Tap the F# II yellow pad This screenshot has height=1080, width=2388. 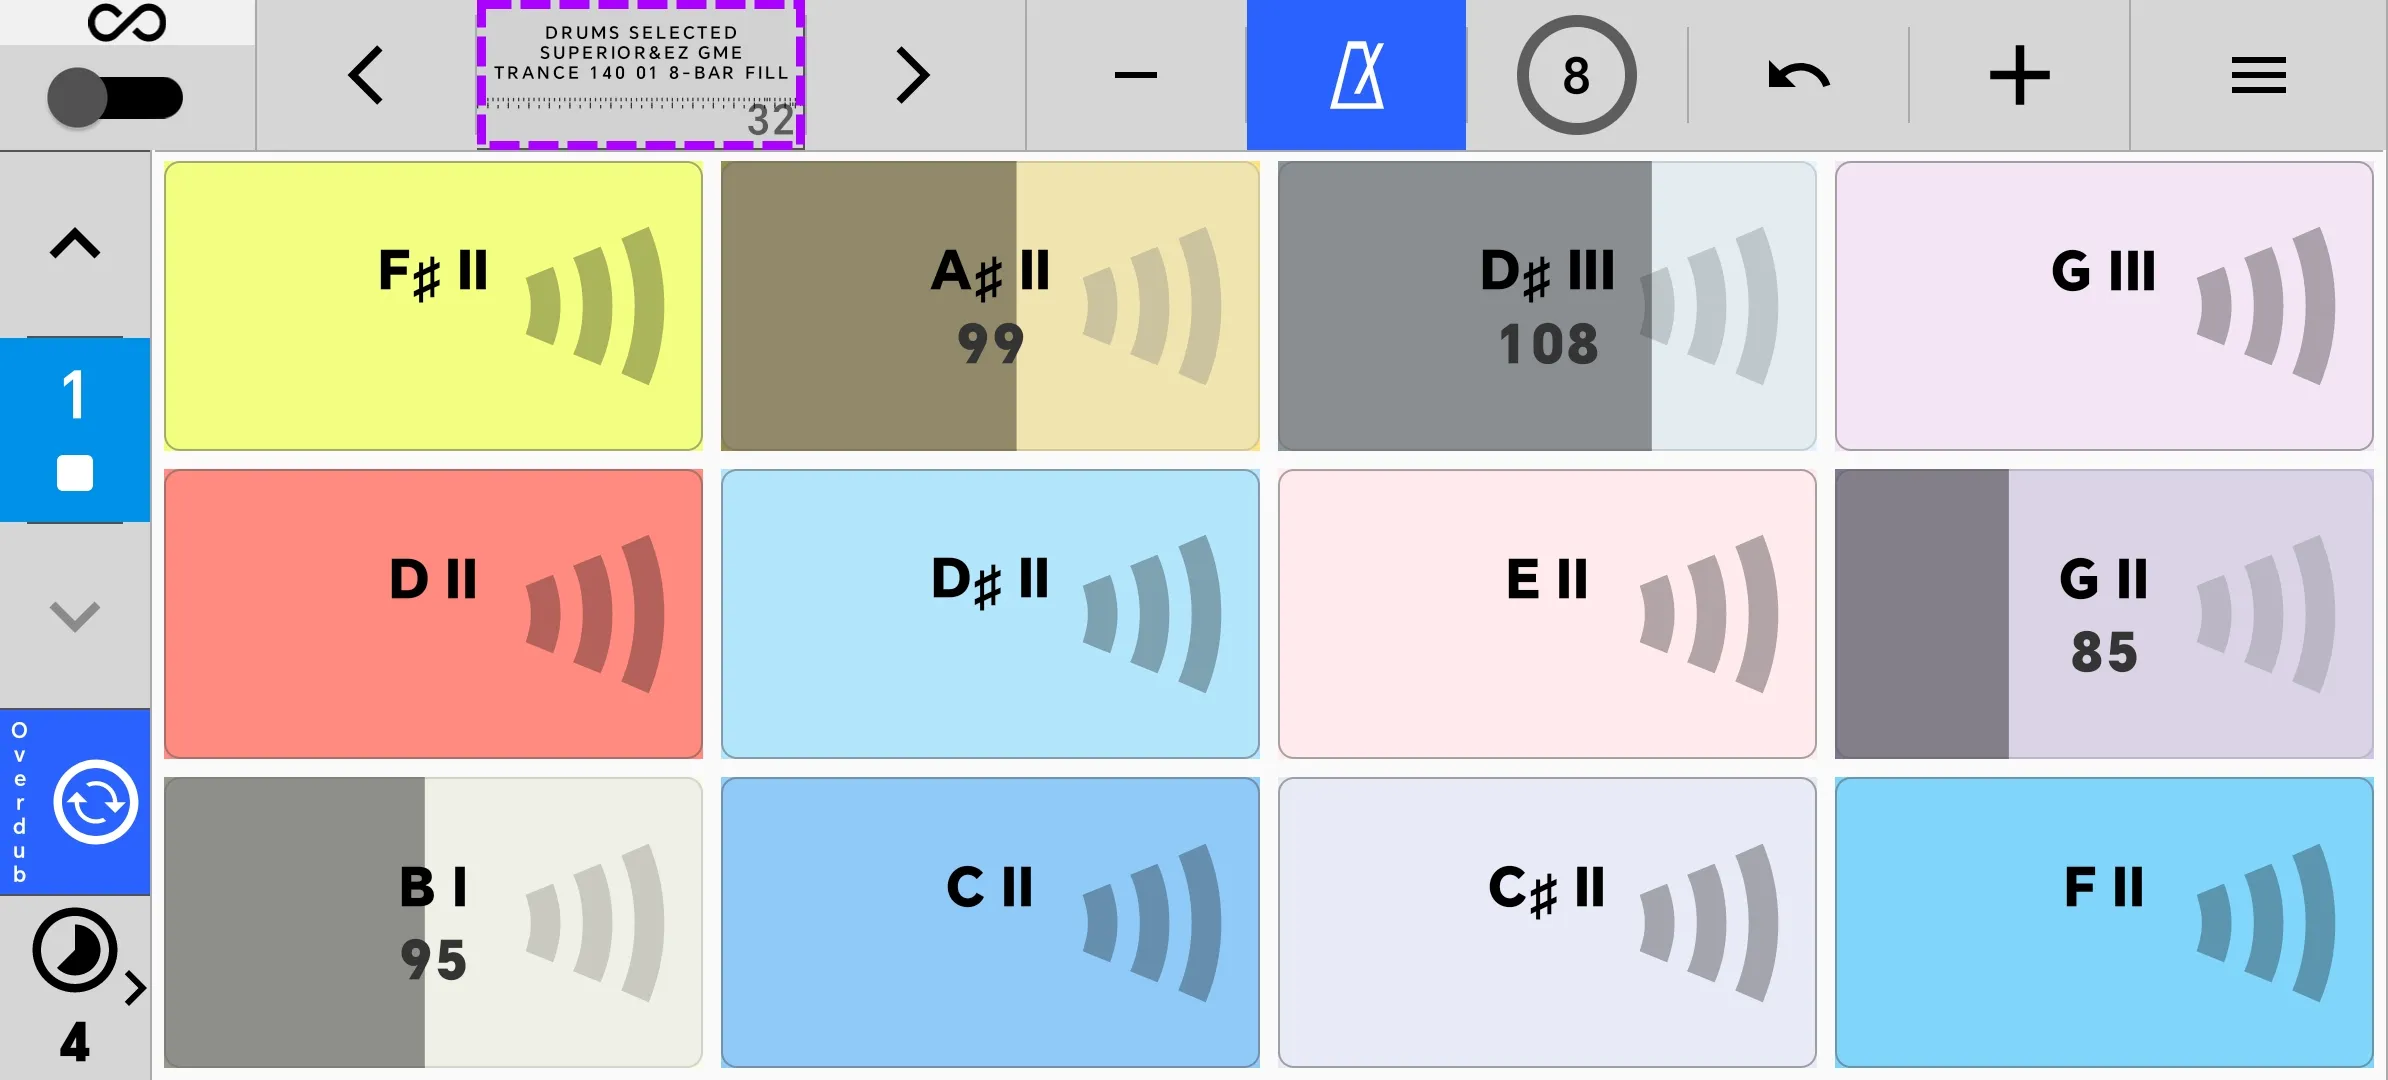pyautogui.click(x=433, y=306)
